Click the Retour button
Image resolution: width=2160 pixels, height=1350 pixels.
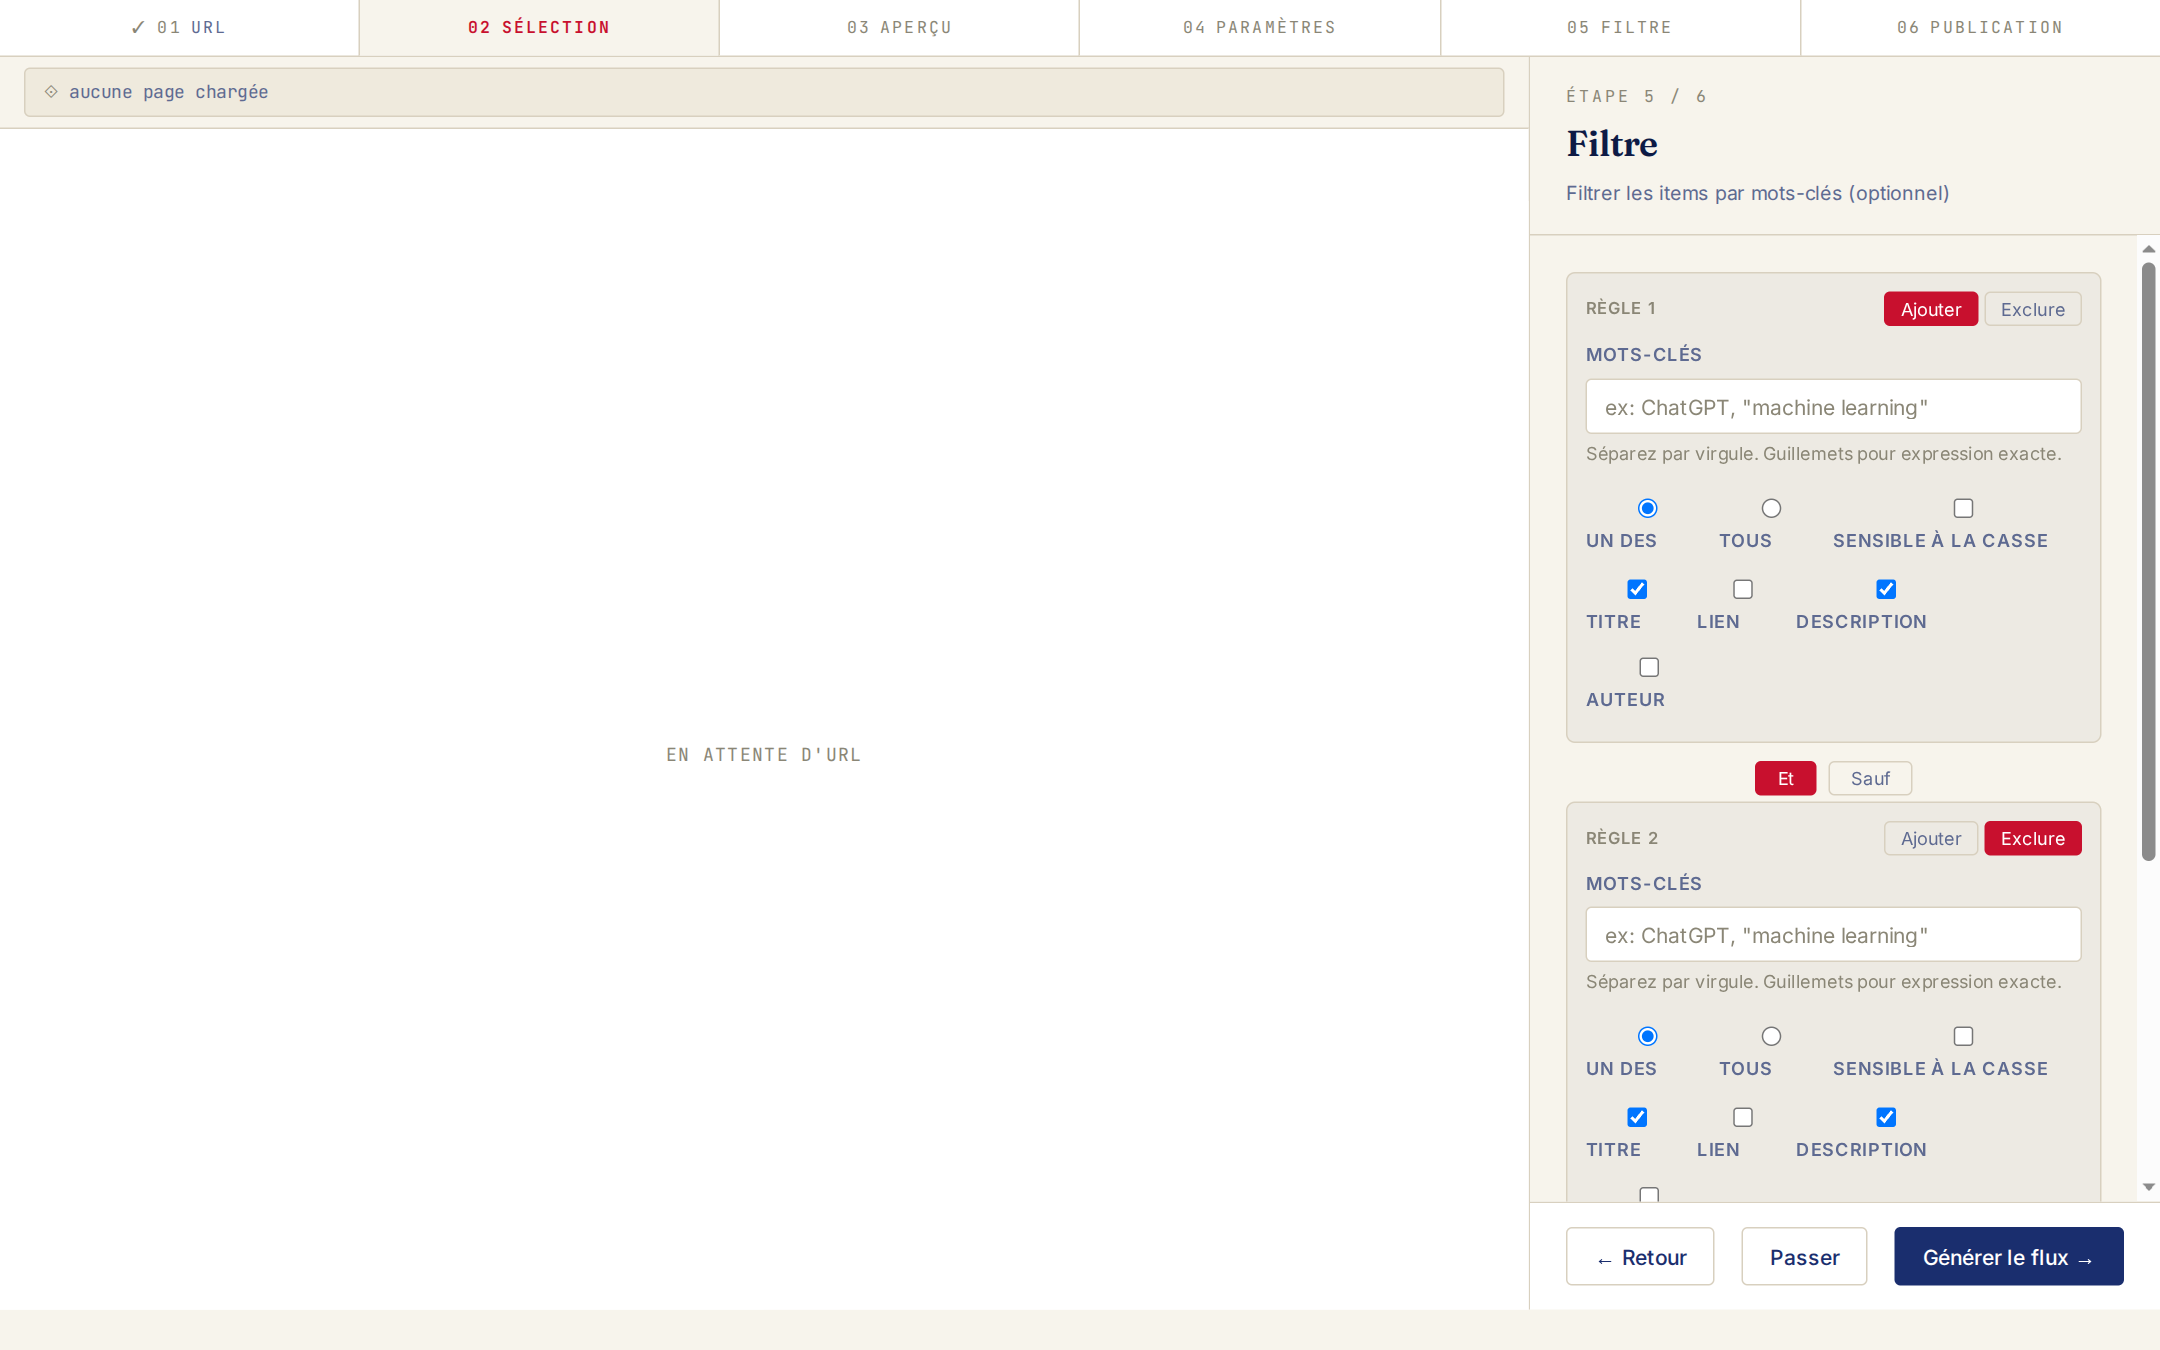point(1640,1256)
